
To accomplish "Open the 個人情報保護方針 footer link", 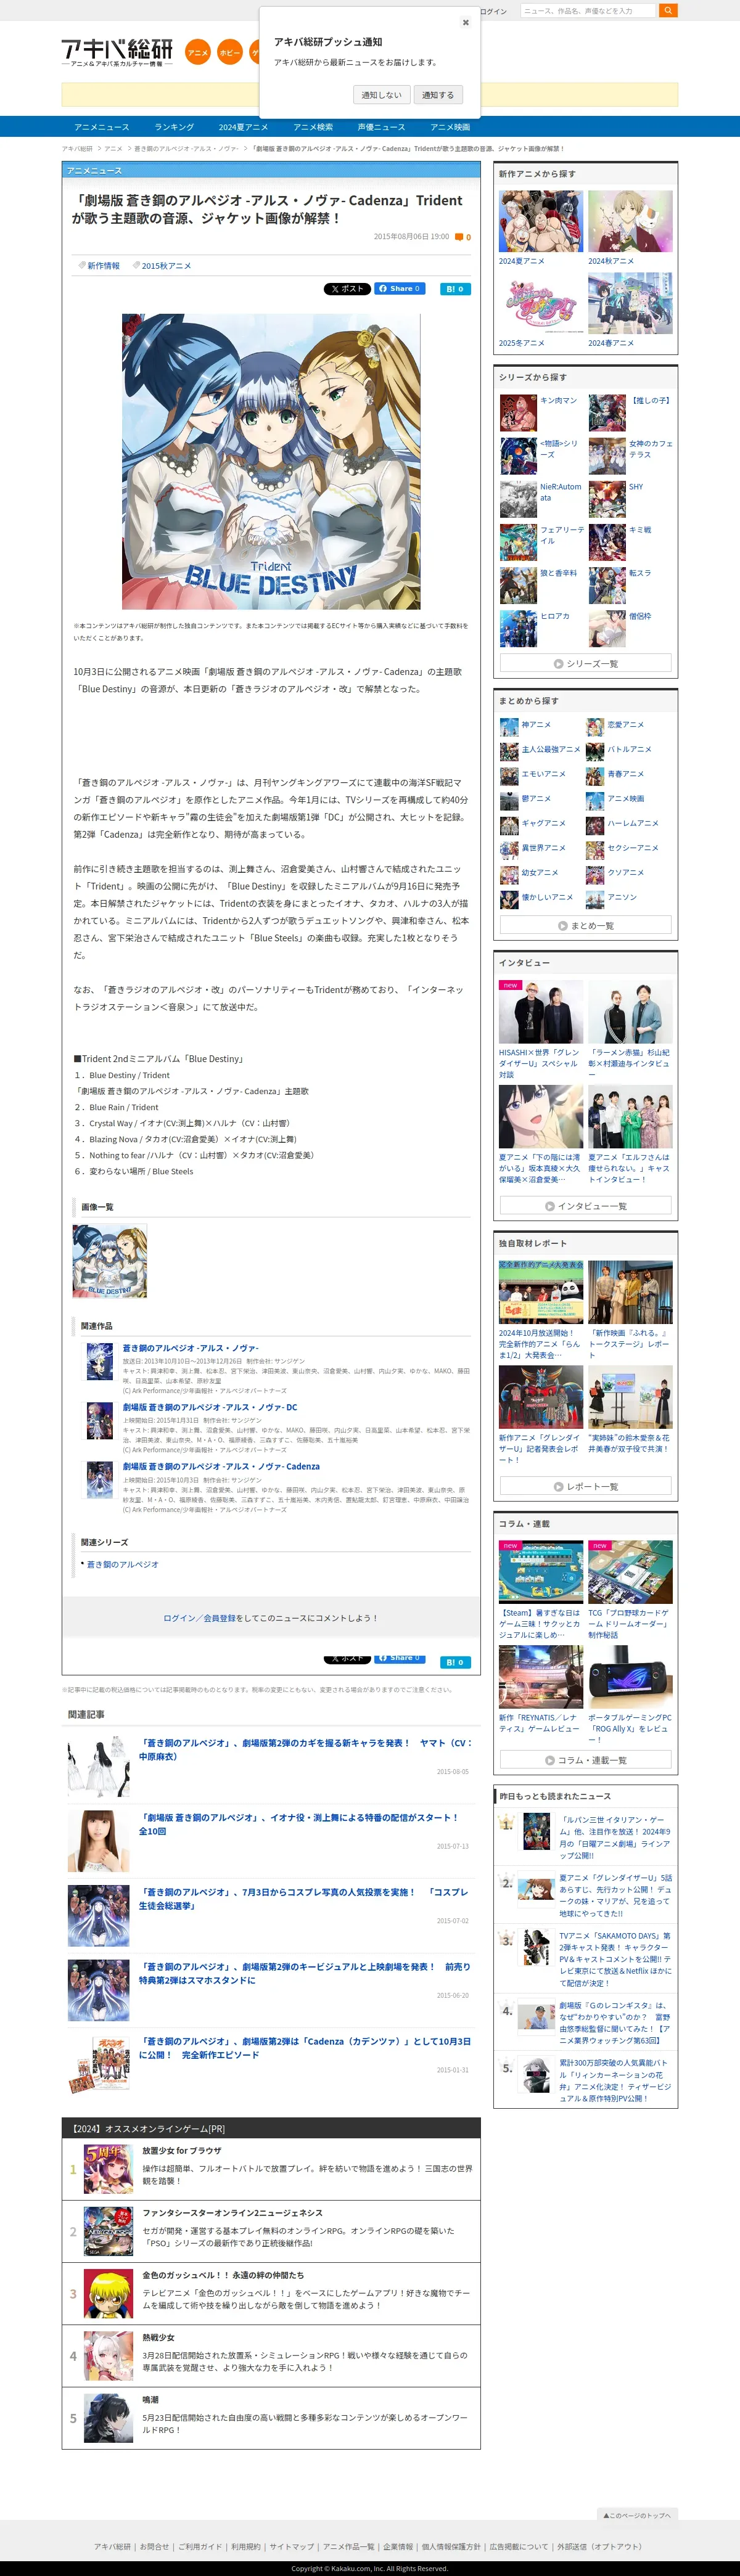I will [x=451, y=2546].
